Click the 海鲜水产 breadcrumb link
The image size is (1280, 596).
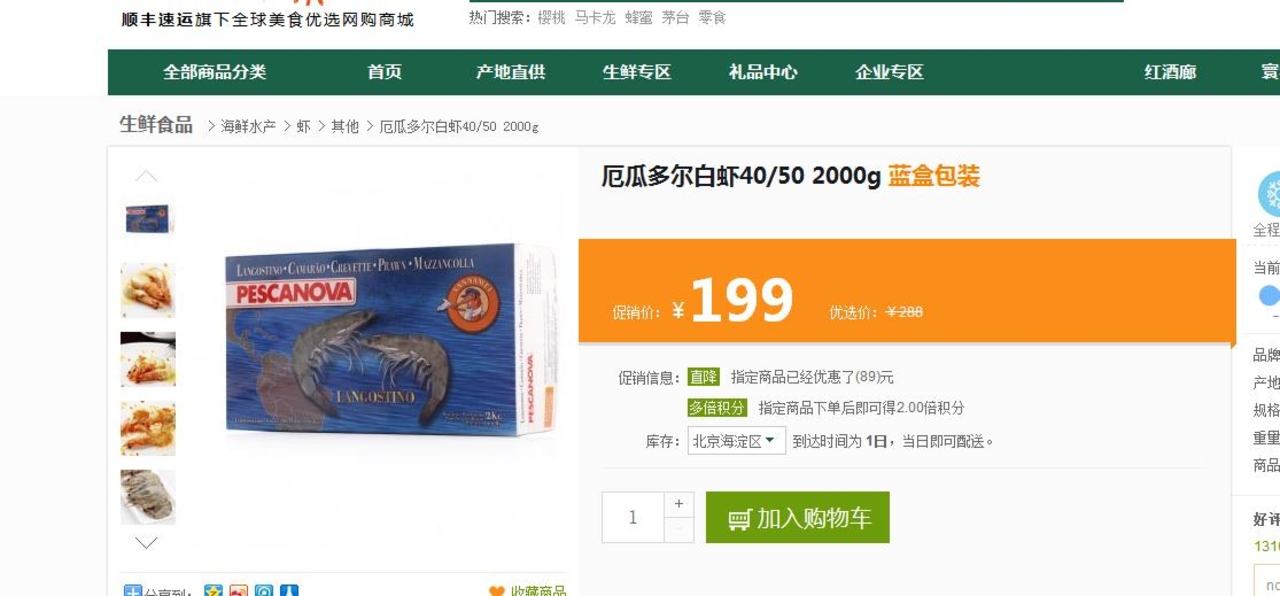(248, 126)
